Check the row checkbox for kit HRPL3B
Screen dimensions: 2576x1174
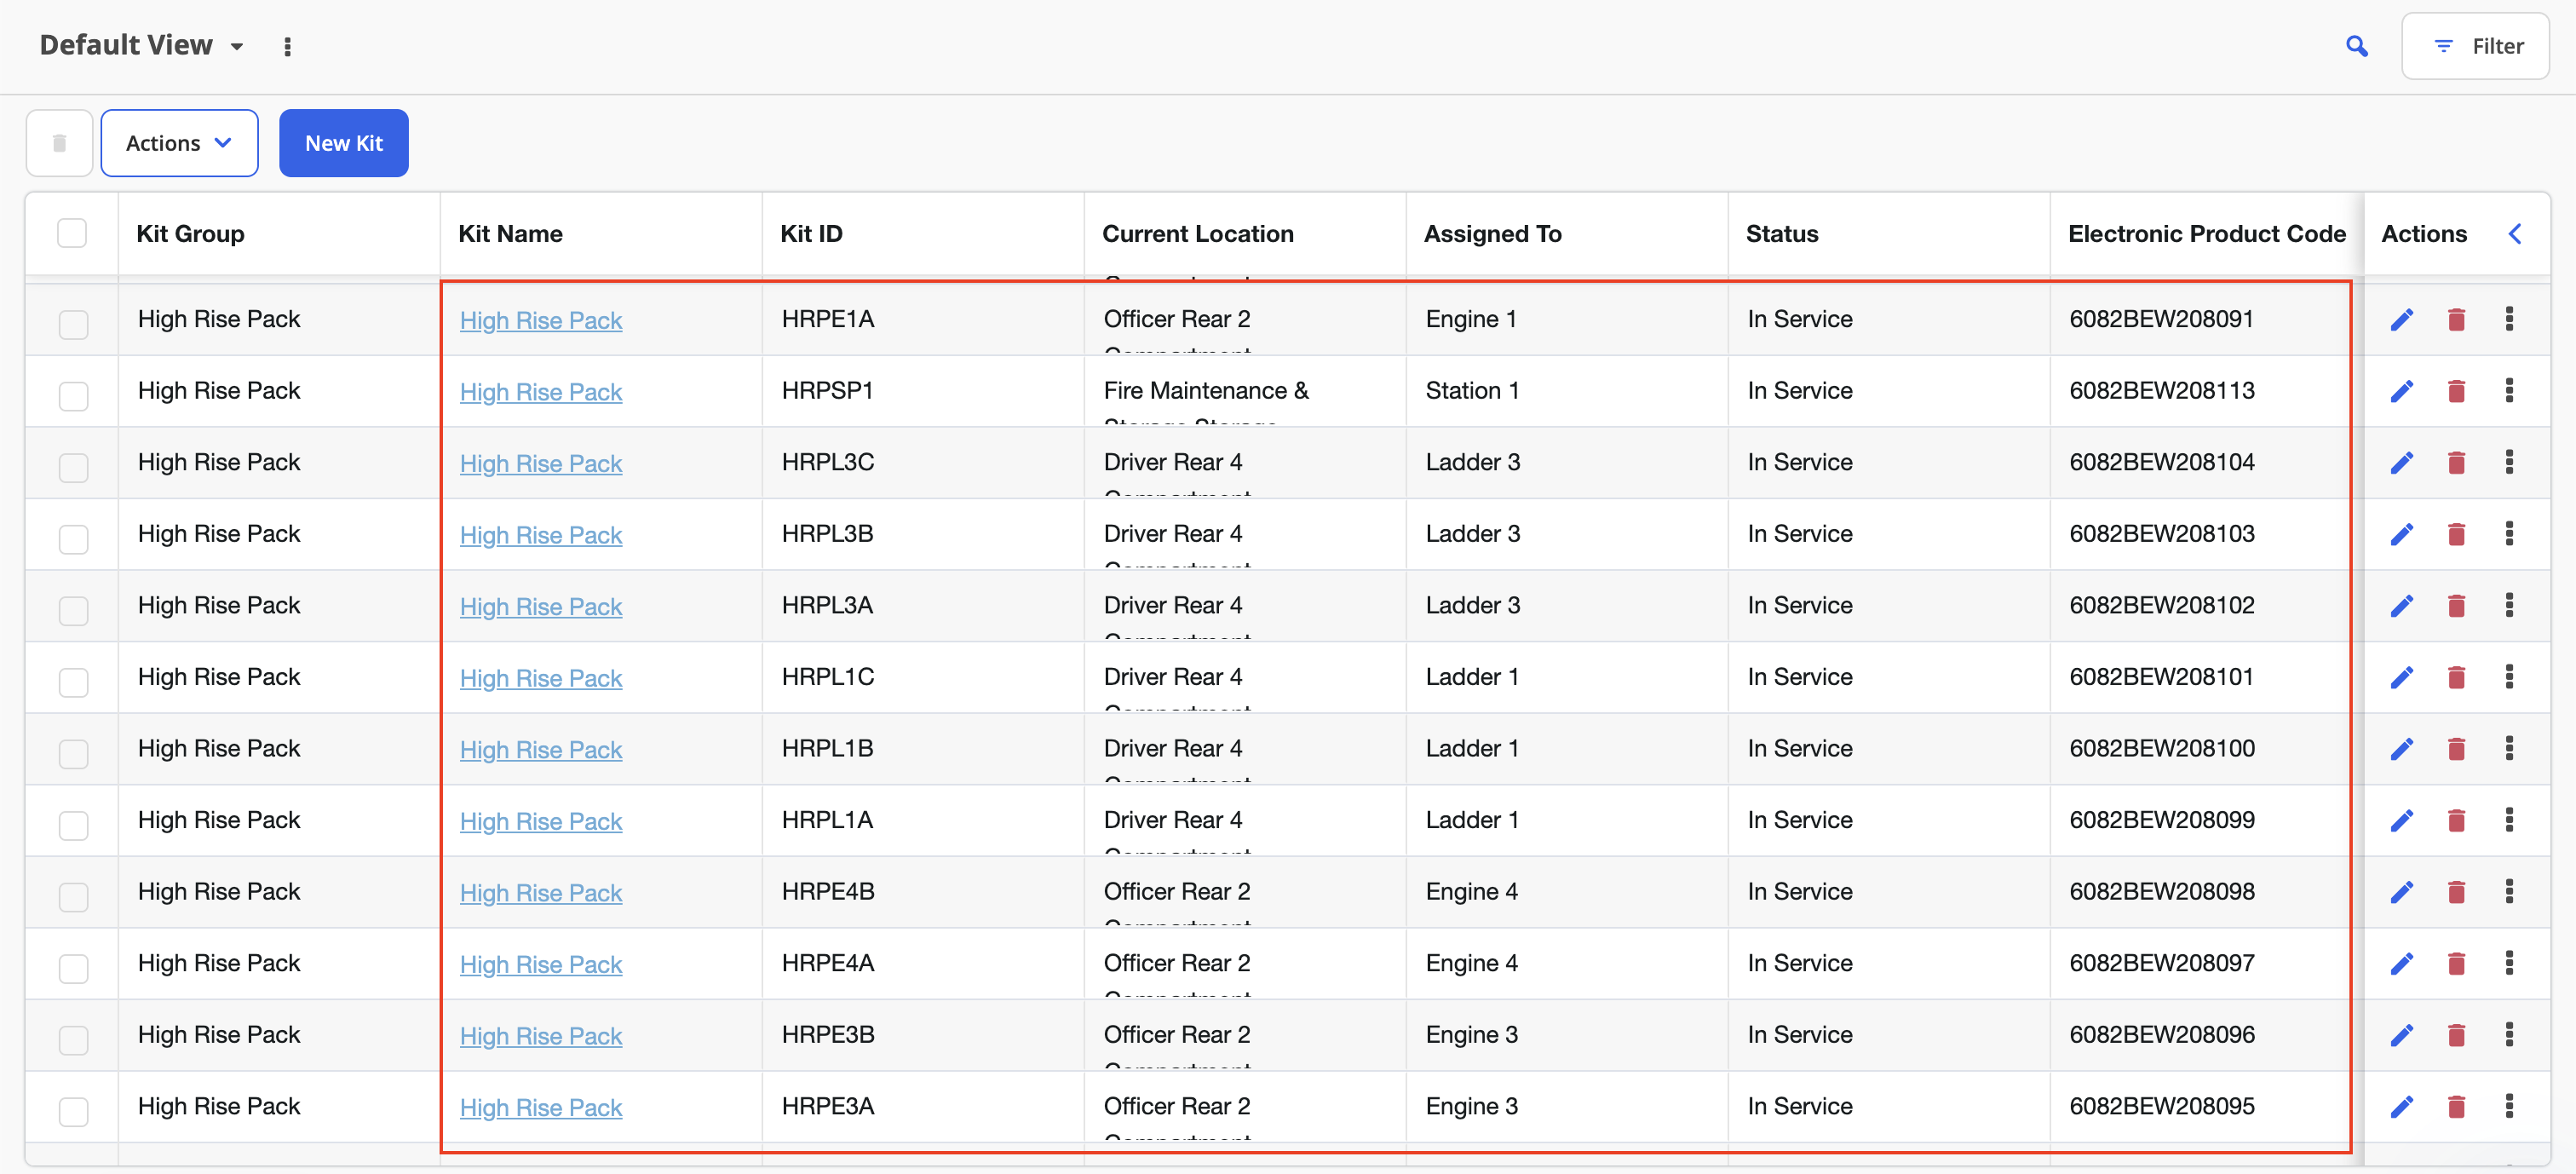tap(73, 539)
